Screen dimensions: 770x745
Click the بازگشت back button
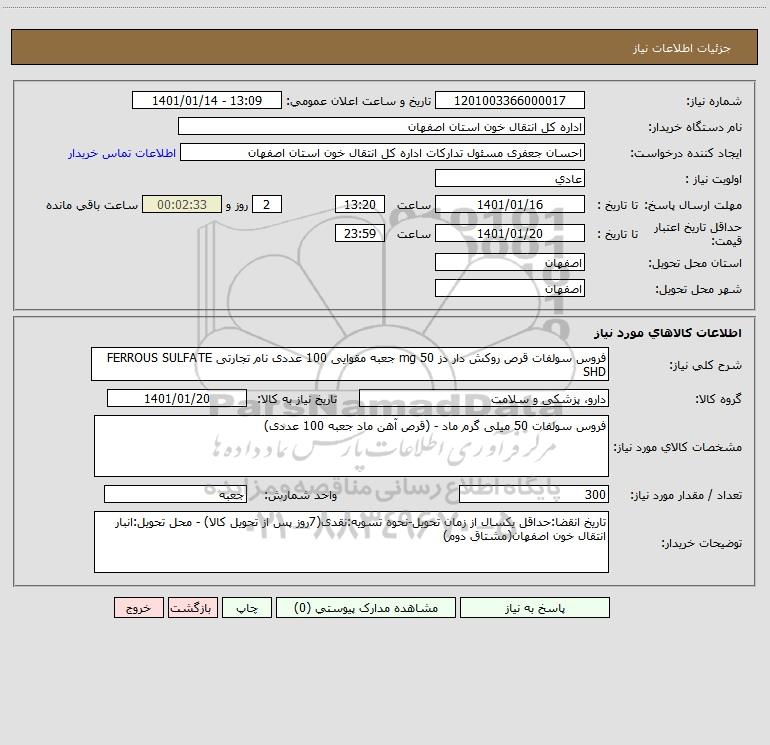(x=192, y=607)
